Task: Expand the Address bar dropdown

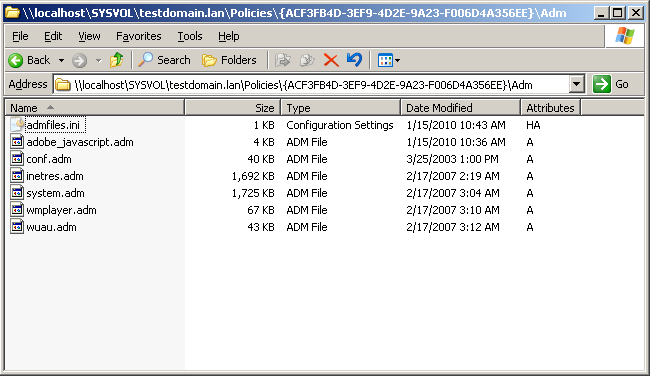Action: [577, 84]
